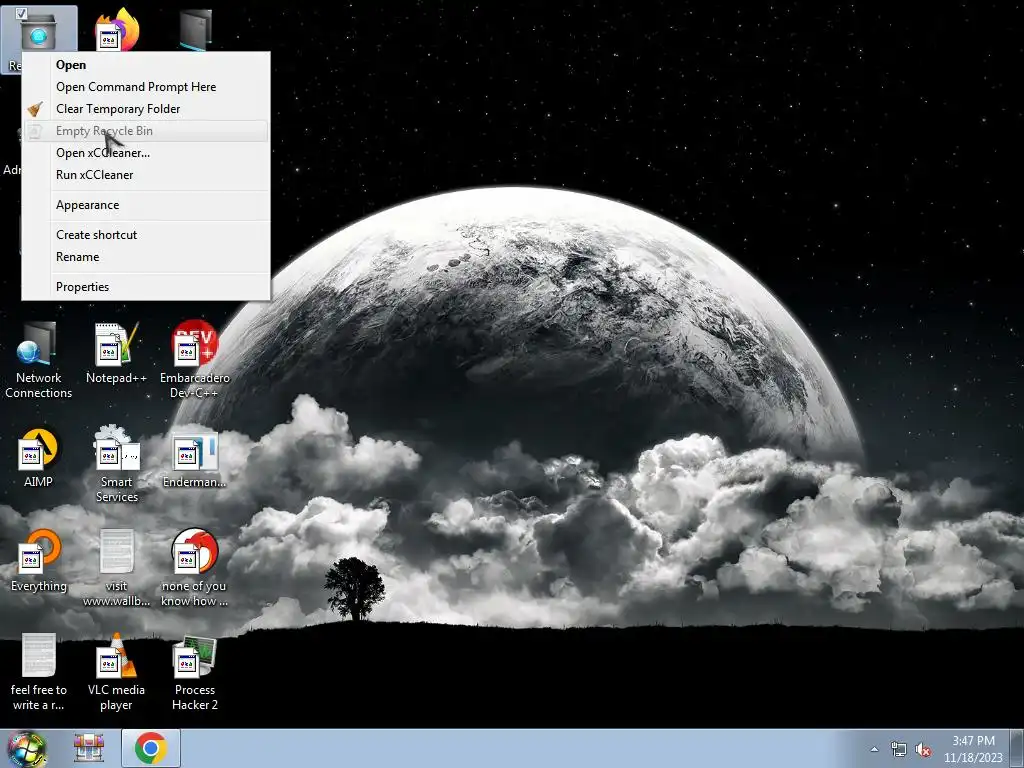The image size is (1024, 768).
Task: Select the Everything search shortcut
Action: click(39, 562)
